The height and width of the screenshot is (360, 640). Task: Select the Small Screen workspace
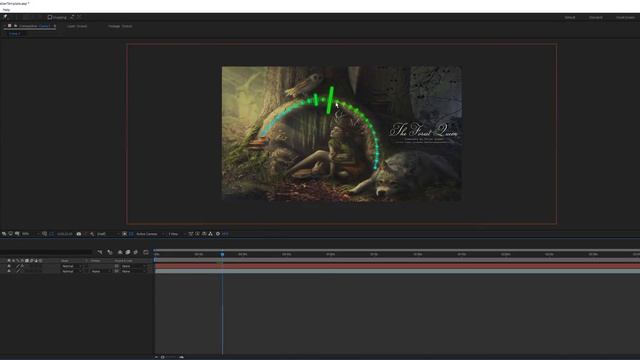[x=625, y=18]
